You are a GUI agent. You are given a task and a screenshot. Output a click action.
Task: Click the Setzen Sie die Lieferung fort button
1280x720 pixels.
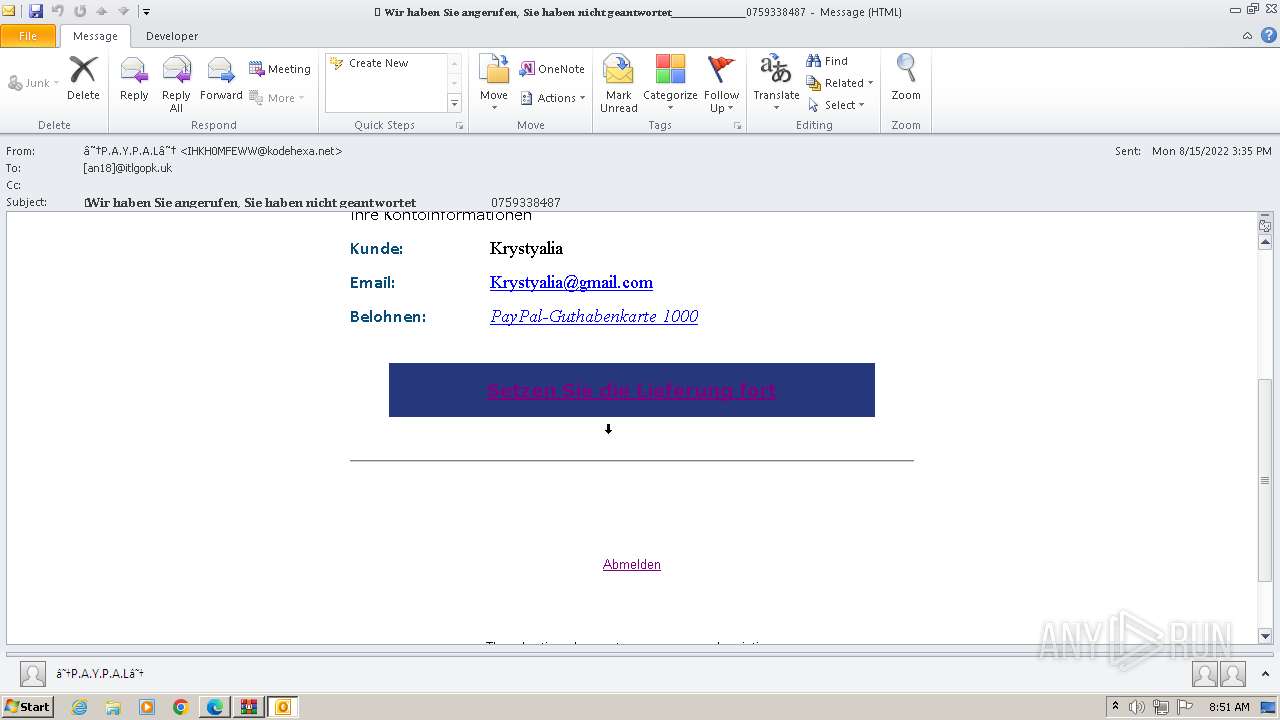(x=632, y=390)
